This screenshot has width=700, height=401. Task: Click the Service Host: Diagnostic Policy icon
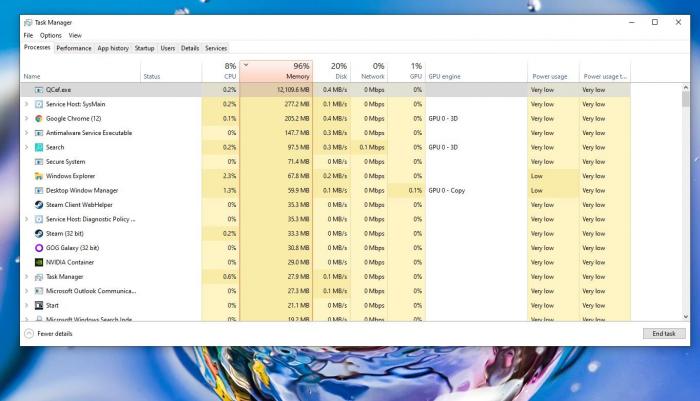(x=39, y=219)
